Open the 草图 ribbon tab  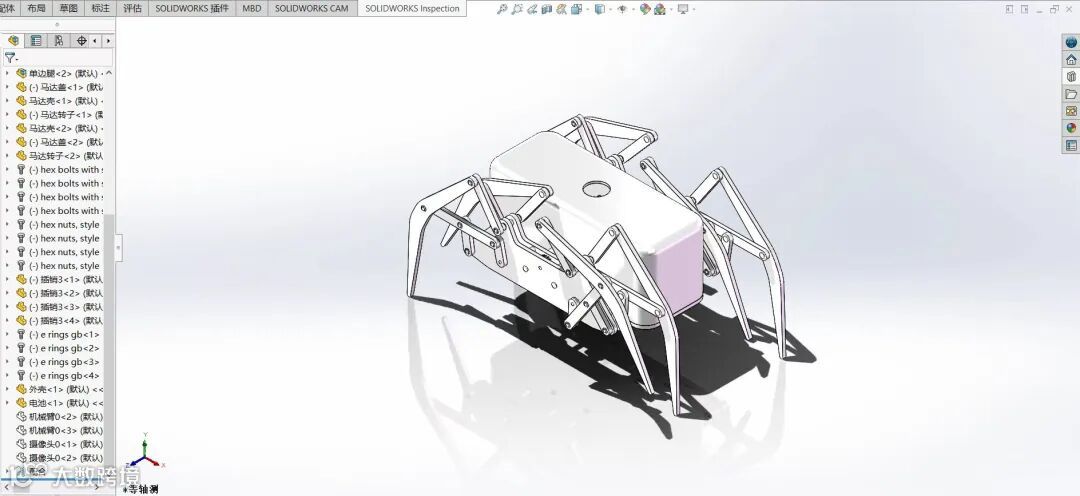click(x=68, y=8)
